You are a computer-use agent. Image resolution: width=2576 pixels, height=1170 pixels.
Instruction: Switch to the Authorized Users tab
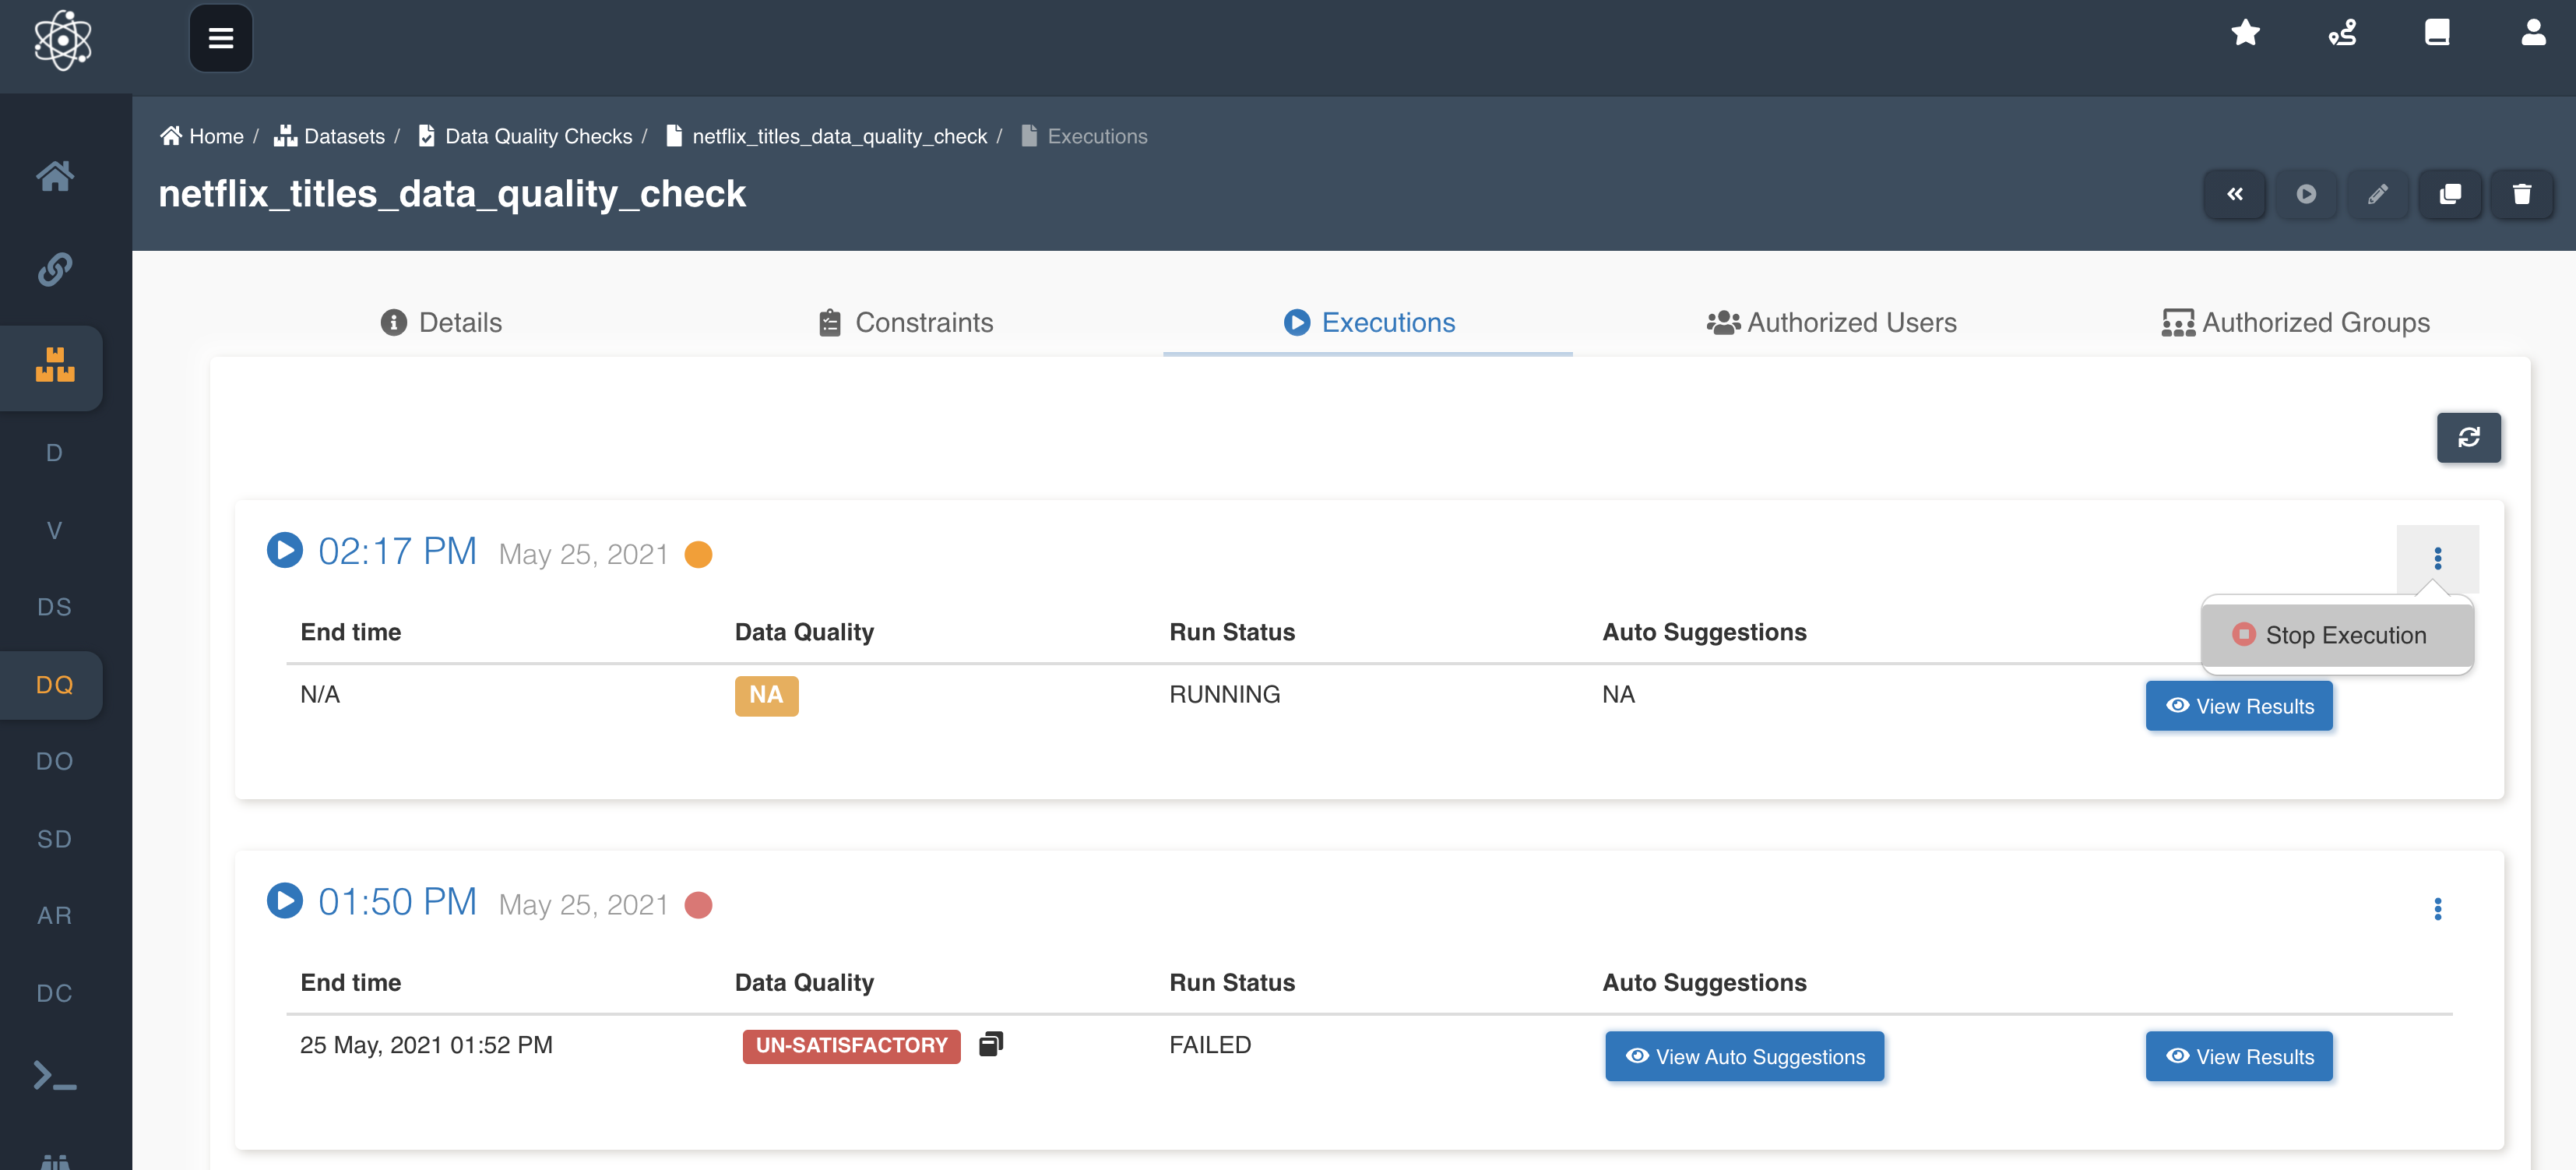pyautogui.click(x=1832, y=322)
